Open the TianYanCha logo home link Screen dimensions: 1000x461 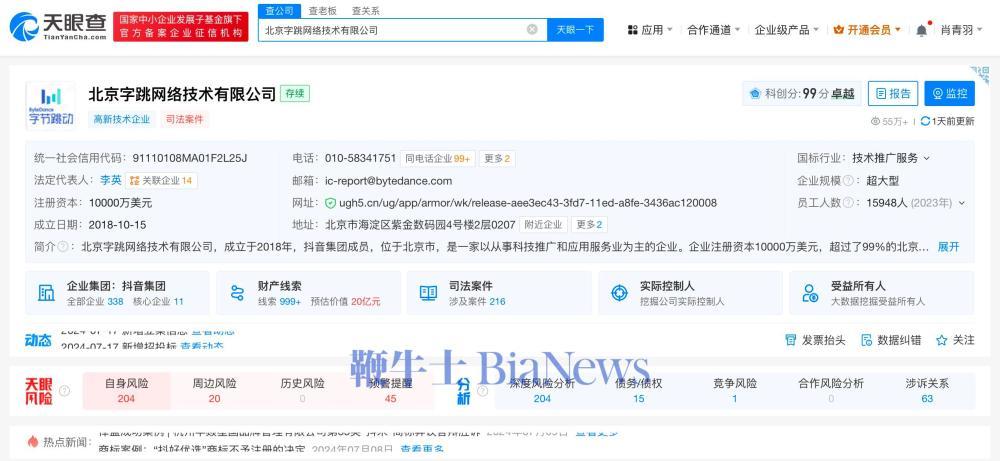[x=58, y=26]
